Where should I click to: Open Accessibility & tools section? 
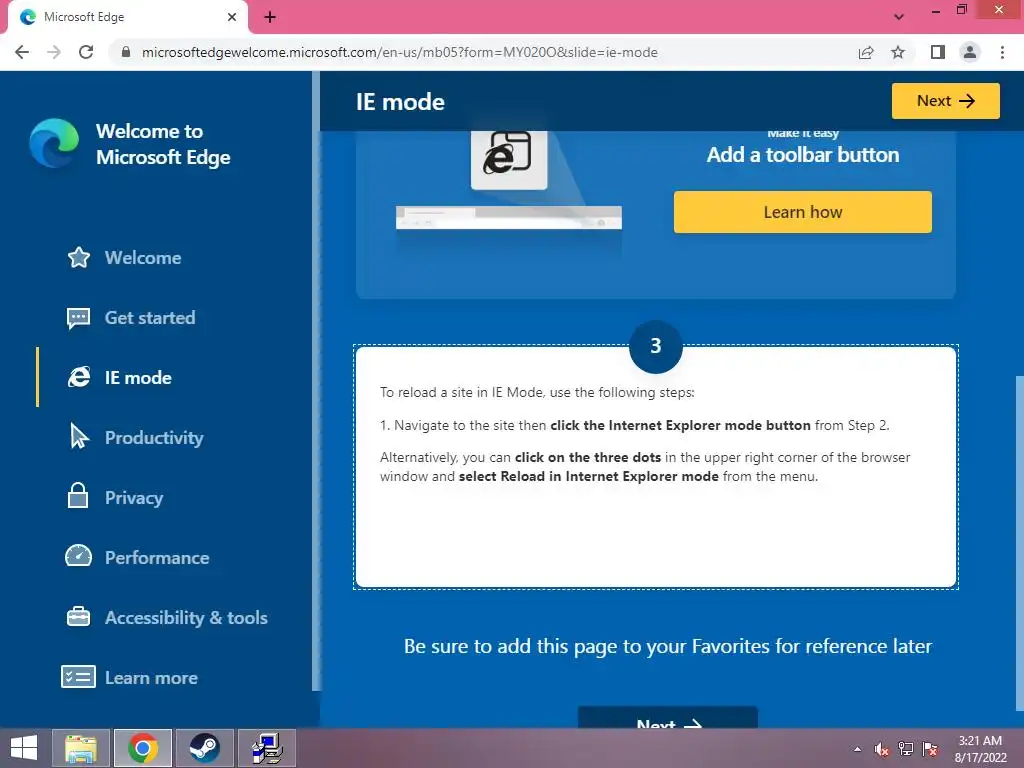tap(186, 618)
